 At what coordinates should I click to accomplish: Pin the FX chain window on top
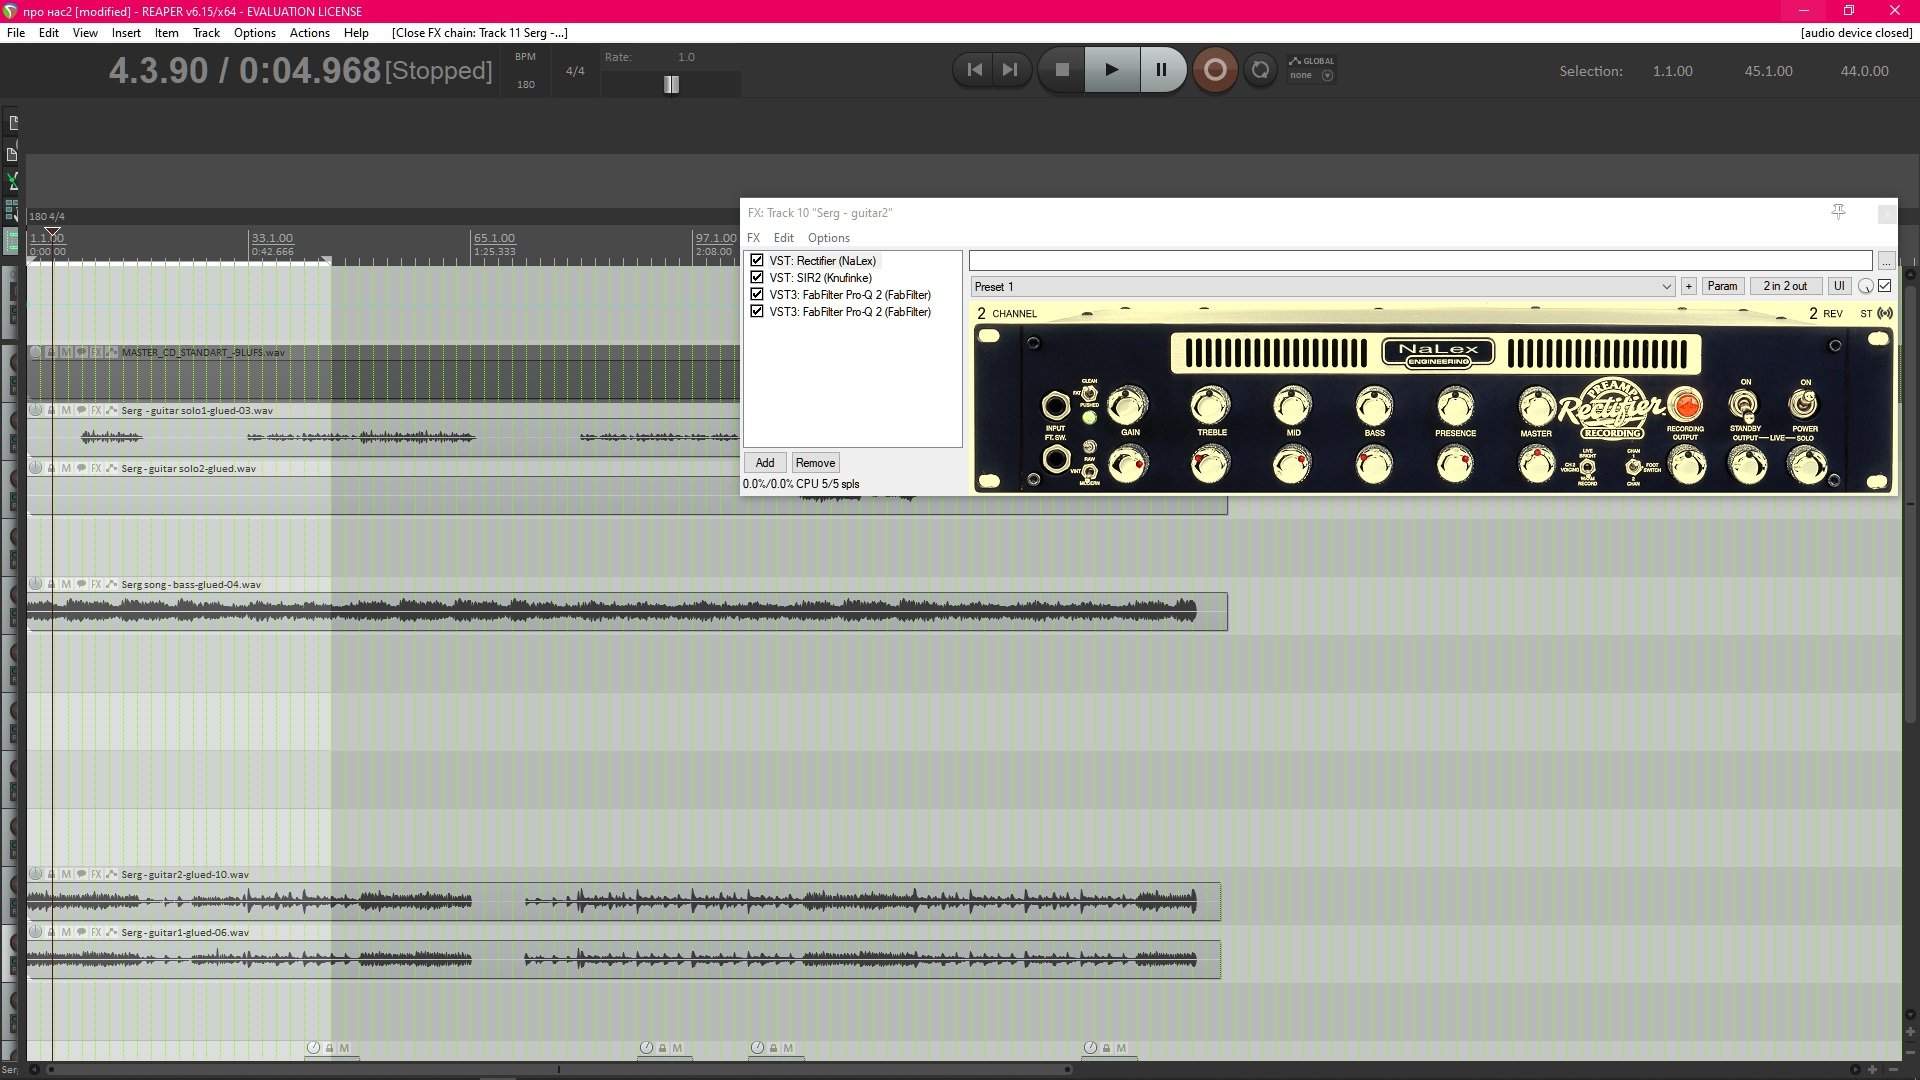pyautogui.click(x=1838, y=212)
